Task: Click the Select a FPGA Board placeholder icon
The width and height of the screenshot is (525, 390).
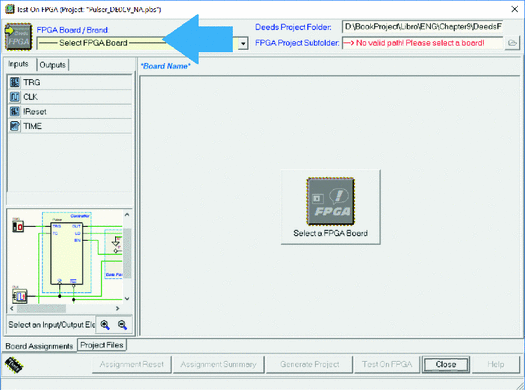Action: [x=330, y=202]
